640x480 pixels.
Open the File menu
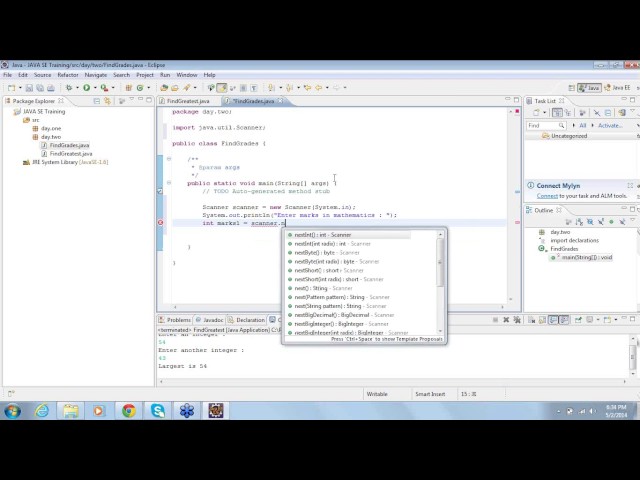(x=8, y=75)
